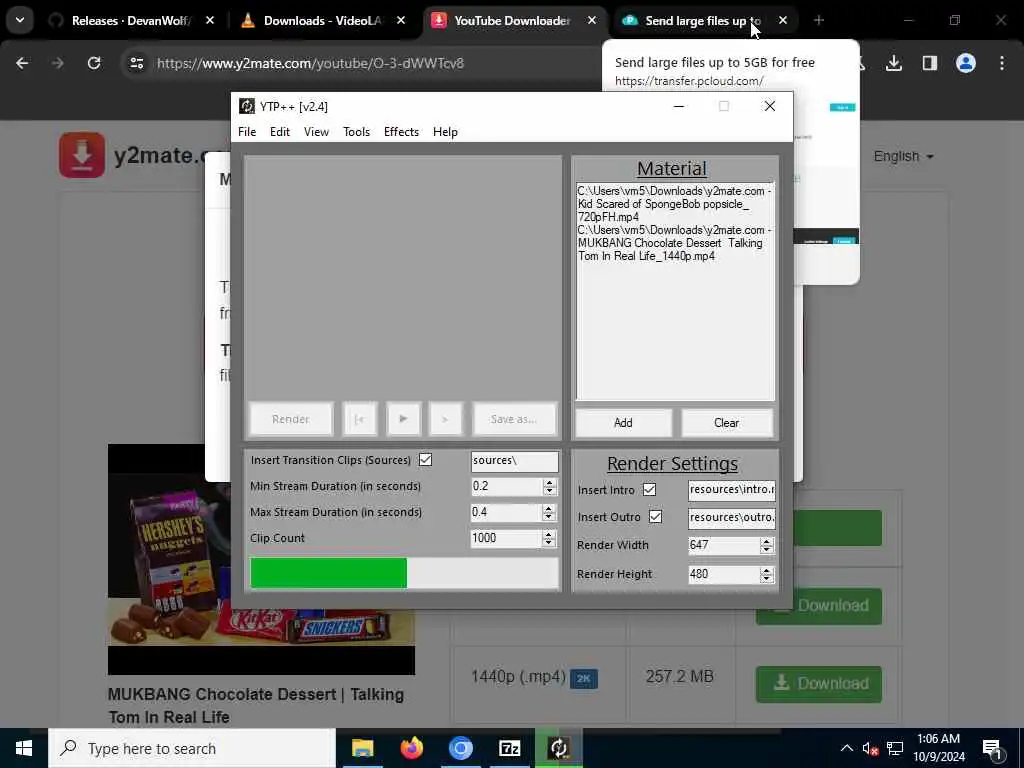Viewport: 1024px width, 768px height.
Task: Increase Render Height with up arrow
Action: (x=767, y=571)
